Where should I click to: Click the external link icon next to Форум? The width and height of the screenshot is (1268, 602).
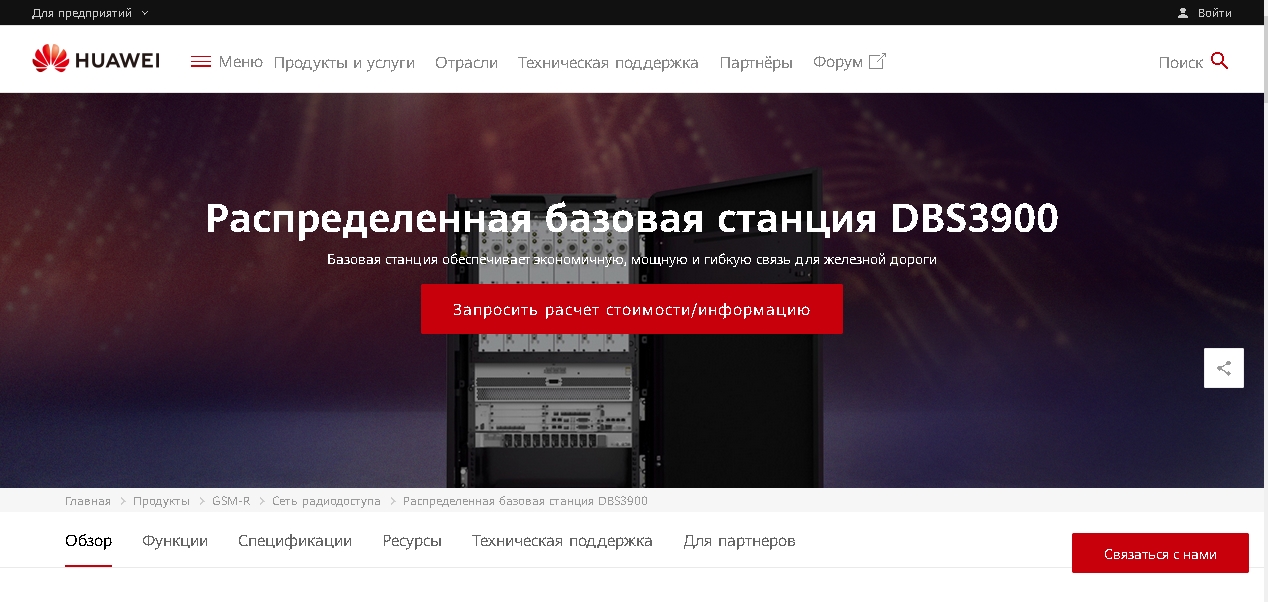[x=877, y=61]
